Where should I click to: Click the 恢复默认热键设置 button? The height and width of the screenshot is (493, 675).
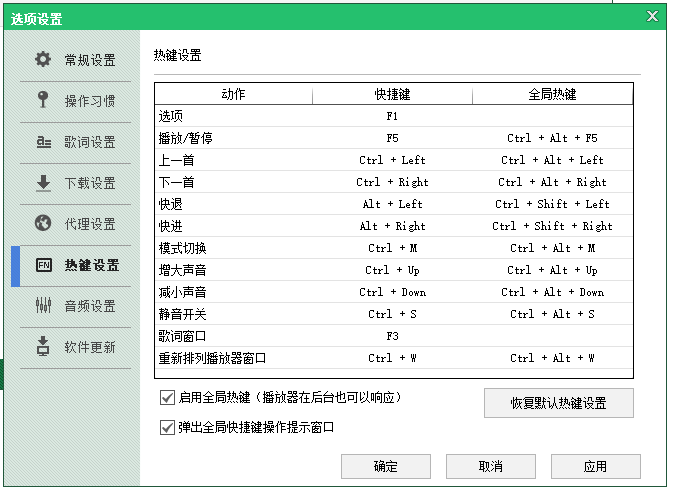click(x=558, y=403)
